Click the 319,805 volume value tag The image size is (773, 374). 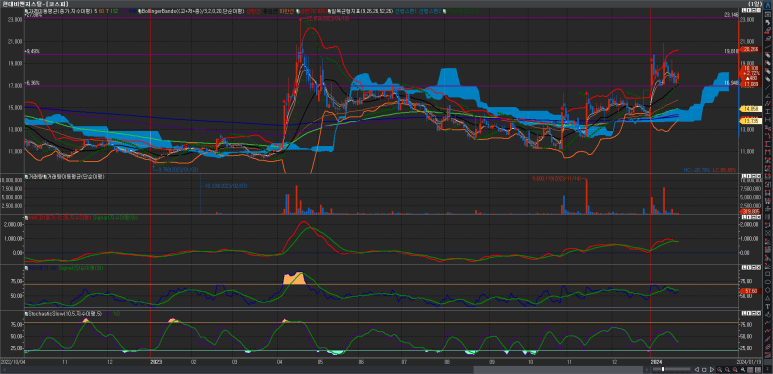[751, 211]
